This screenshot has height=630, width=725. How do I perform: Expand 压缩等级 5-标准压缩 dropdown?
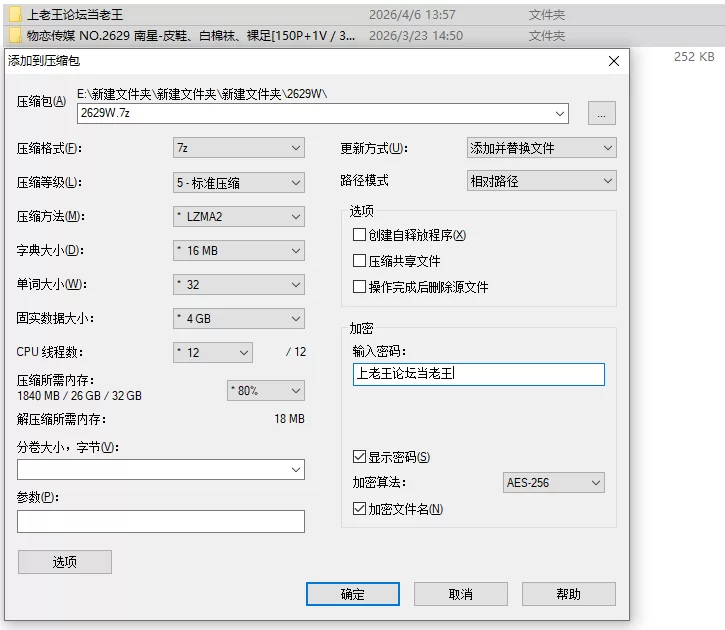tap(239, 183)
